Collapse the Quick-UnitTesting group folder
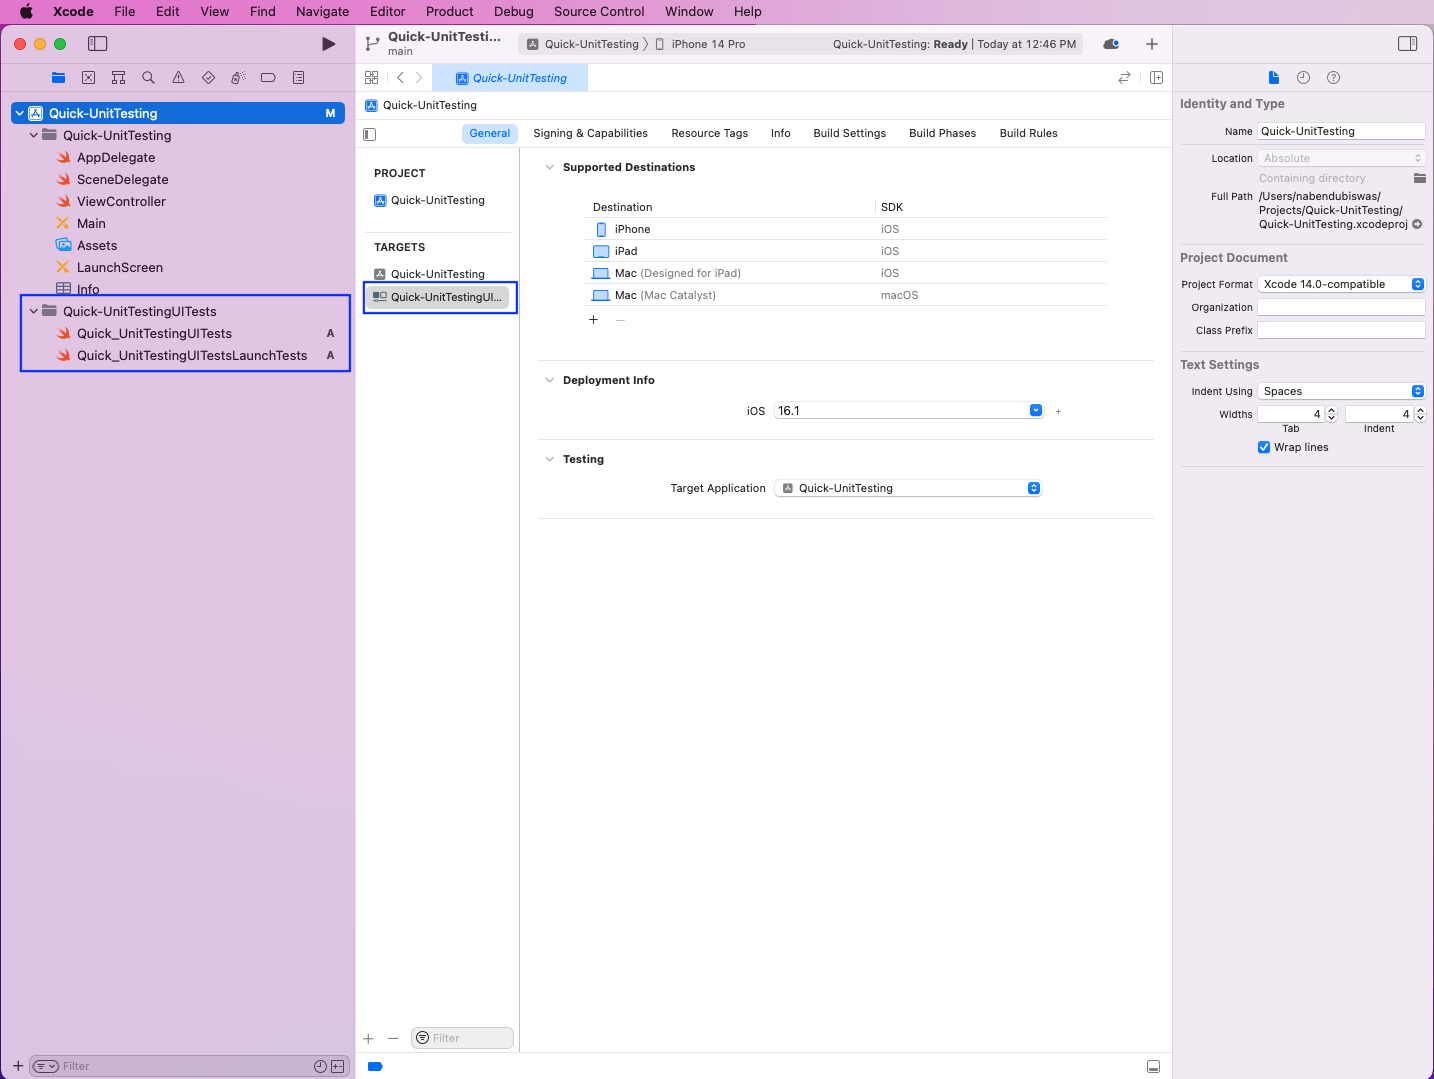Screen dimensions: 1434x1079 pyautogui.click(x=33, y=136)
